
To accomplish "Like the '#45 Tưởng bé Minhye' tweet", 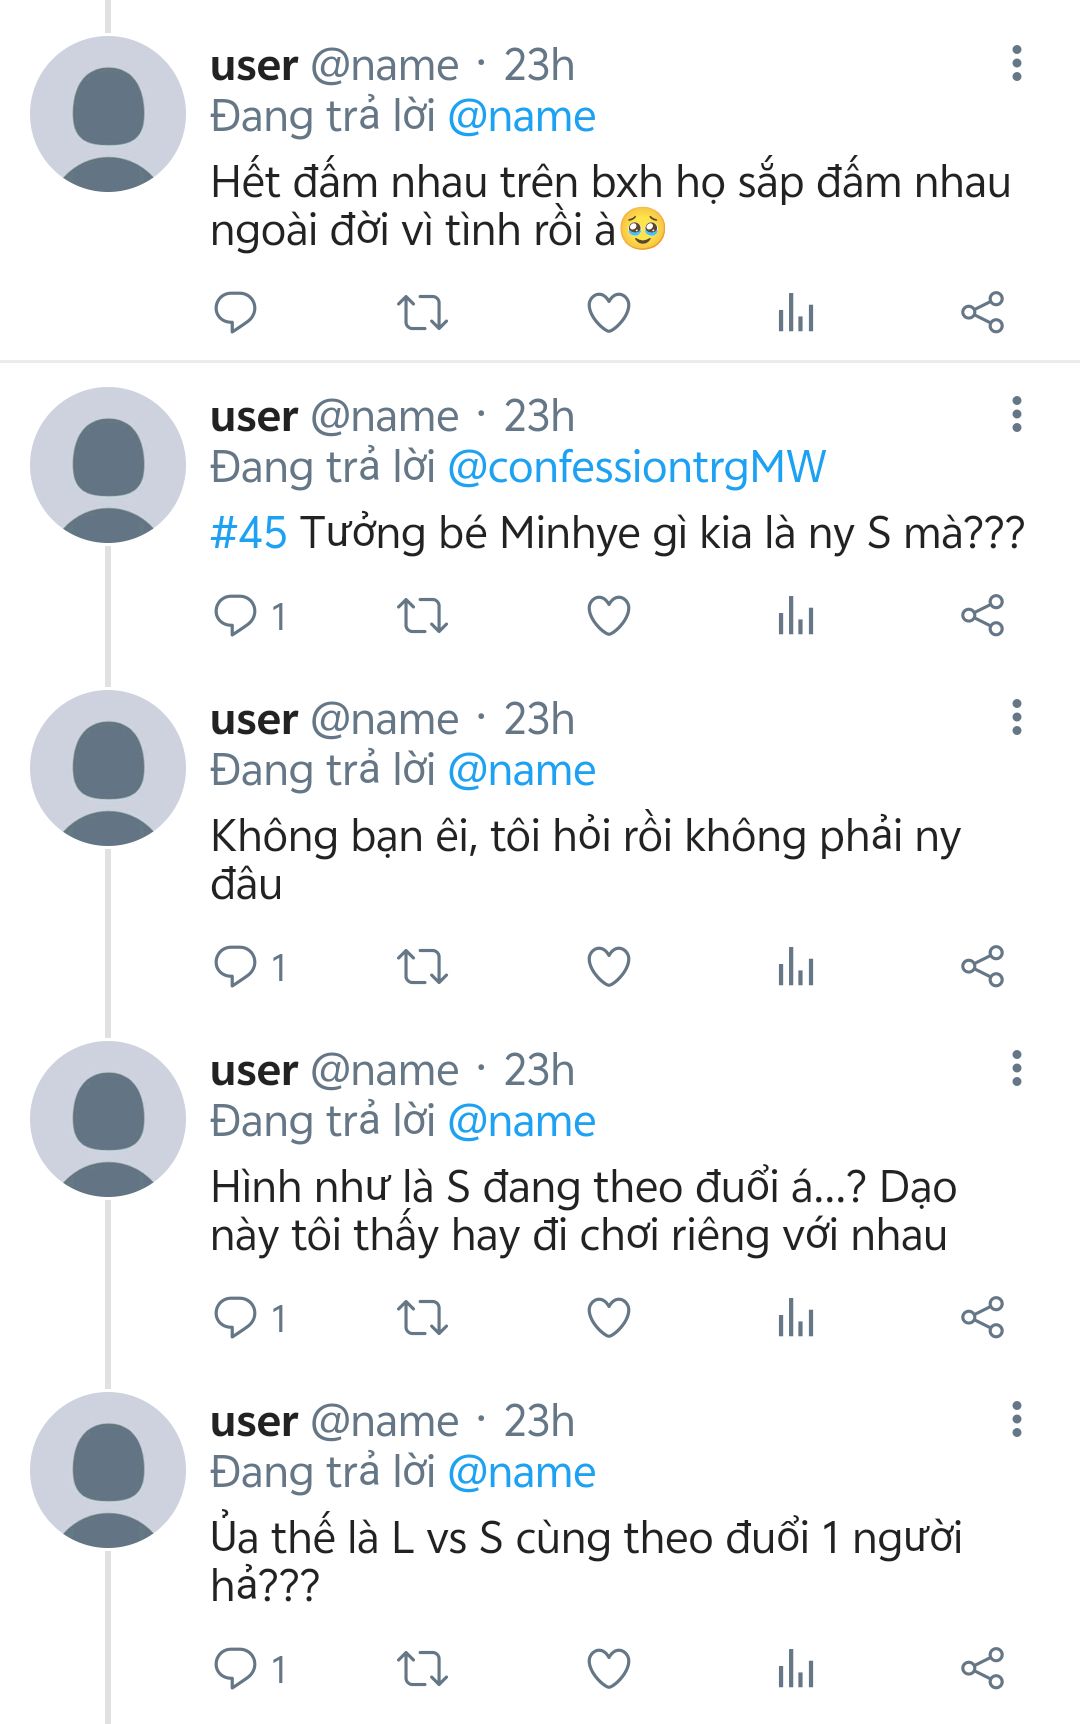I will coord(608,616).
